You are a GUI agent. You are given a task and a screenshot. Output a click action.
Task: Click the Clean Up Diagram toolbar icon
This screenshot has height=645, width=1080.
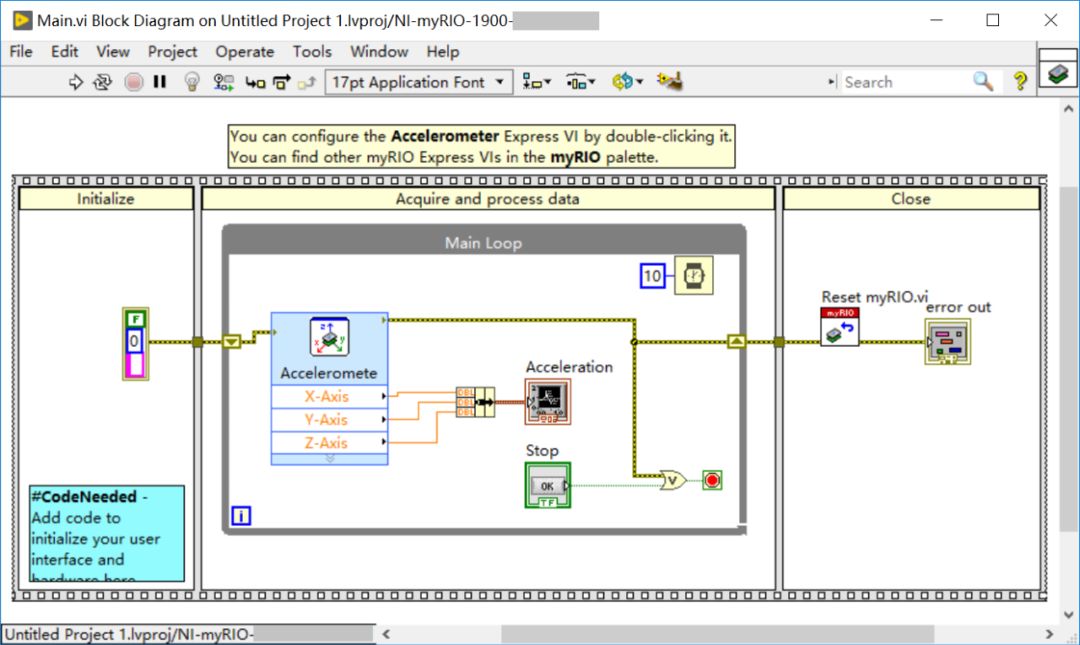click(671, 82)
